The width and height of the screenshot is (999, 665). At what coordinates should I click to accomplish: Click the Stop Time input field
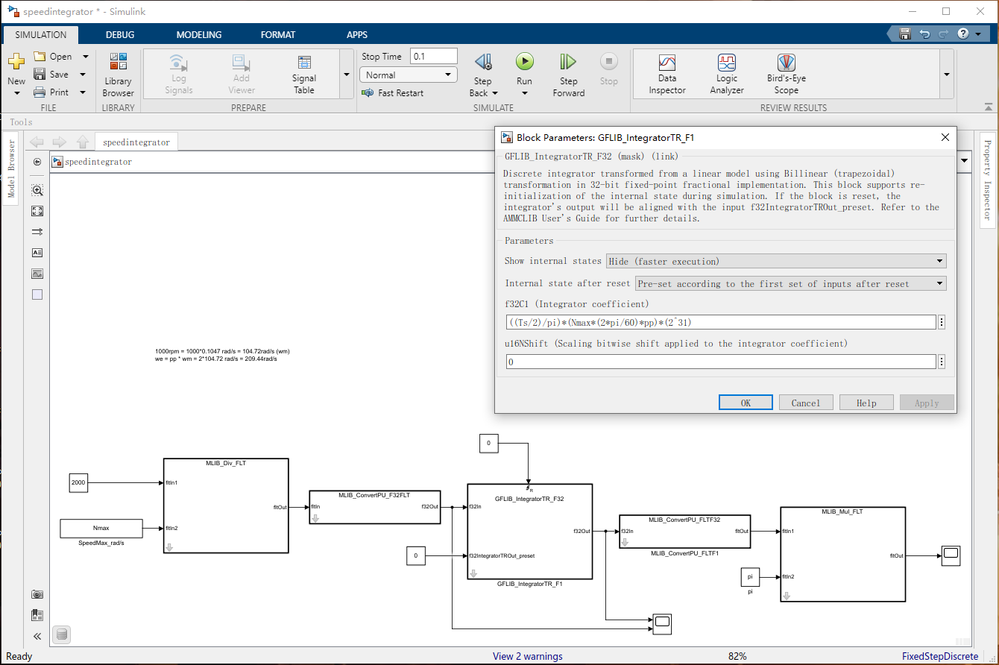[x=434, y=56]
